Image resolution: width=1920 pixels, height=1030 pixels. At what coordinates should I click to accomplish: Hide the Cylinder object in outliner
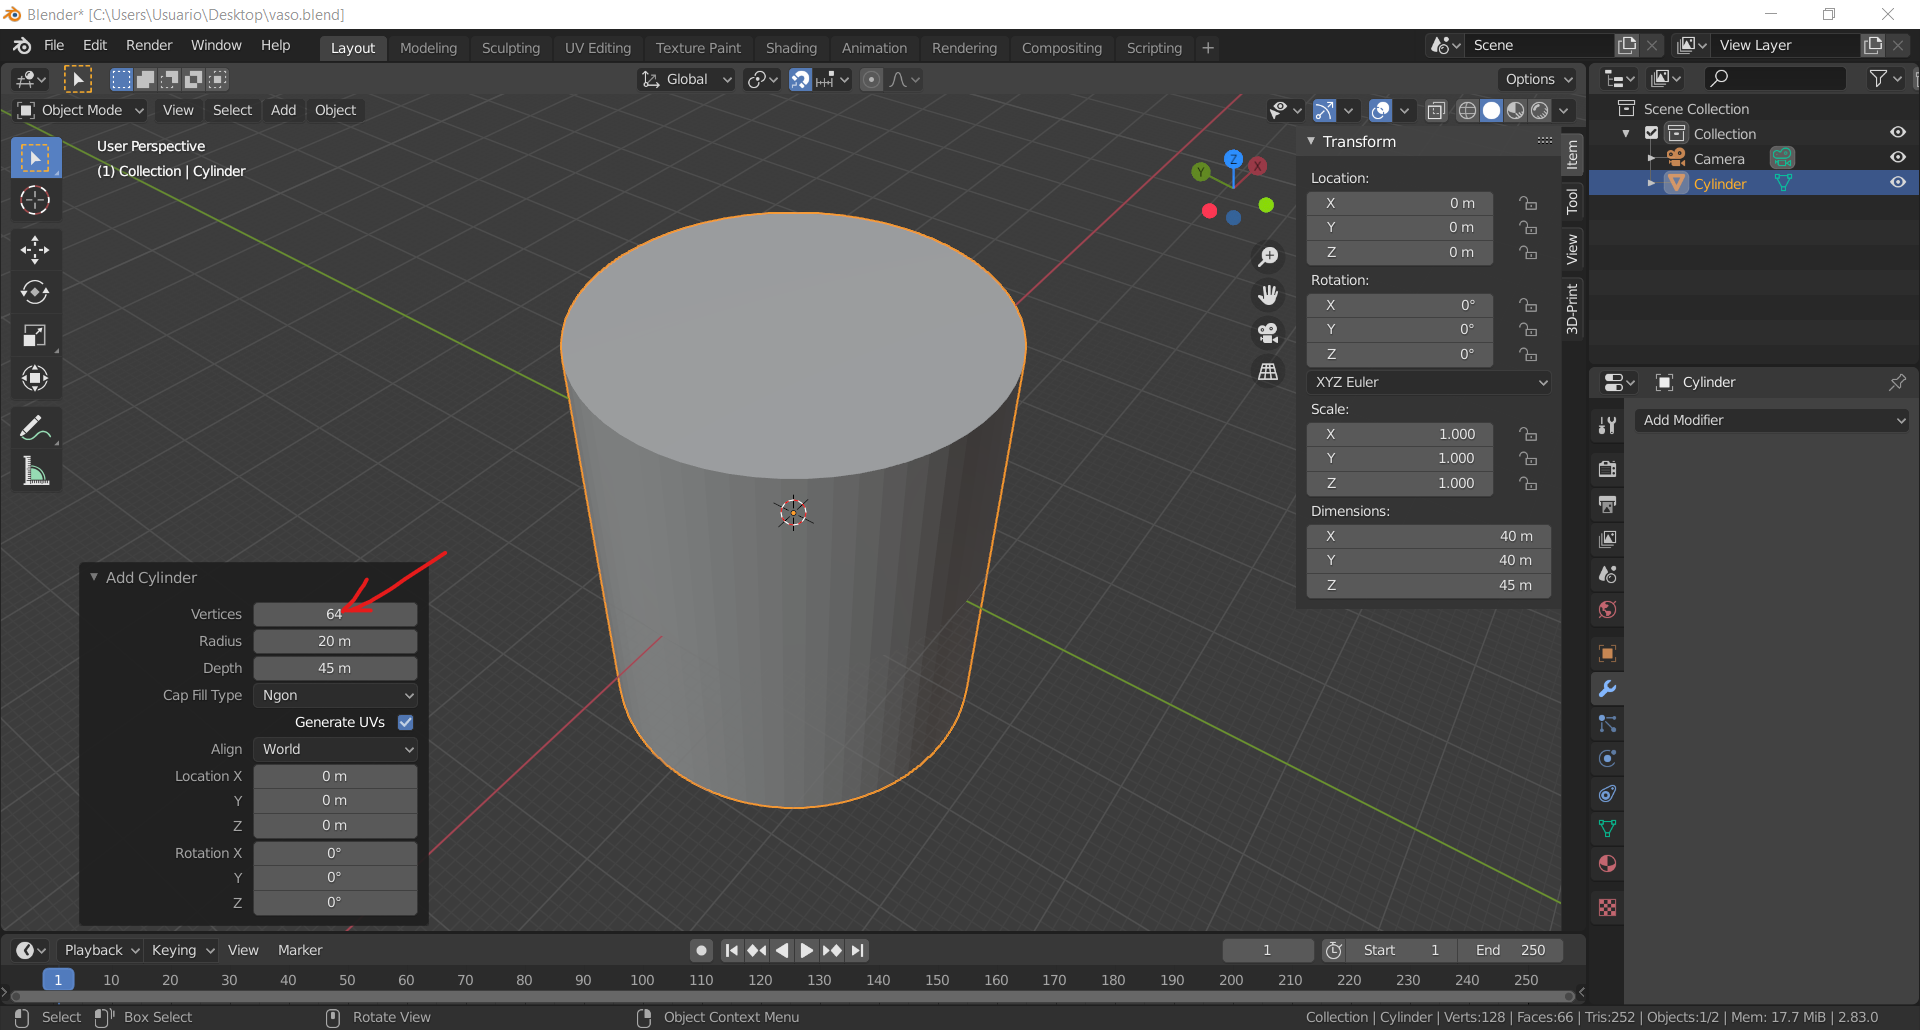[x=1897, y=183]
